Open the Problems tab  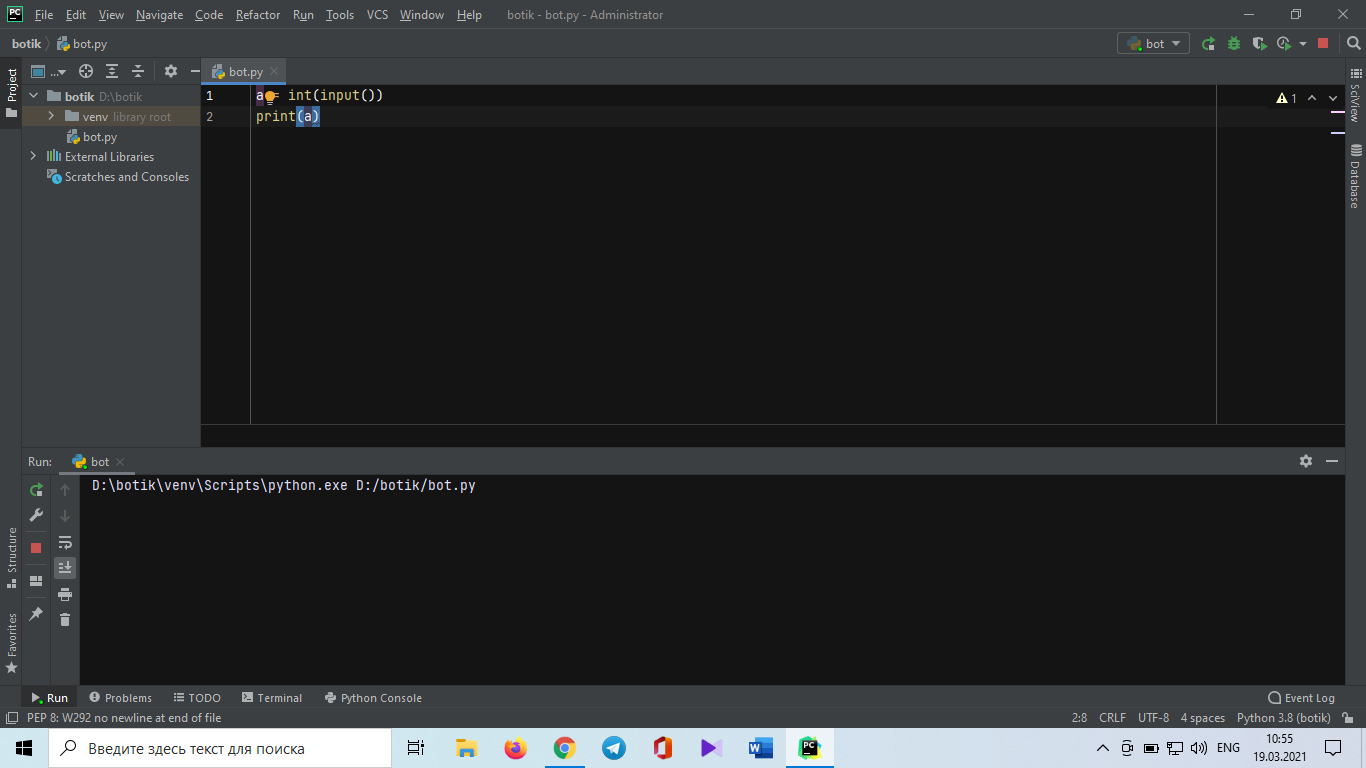pyautogui.click(x=120, y=698)
